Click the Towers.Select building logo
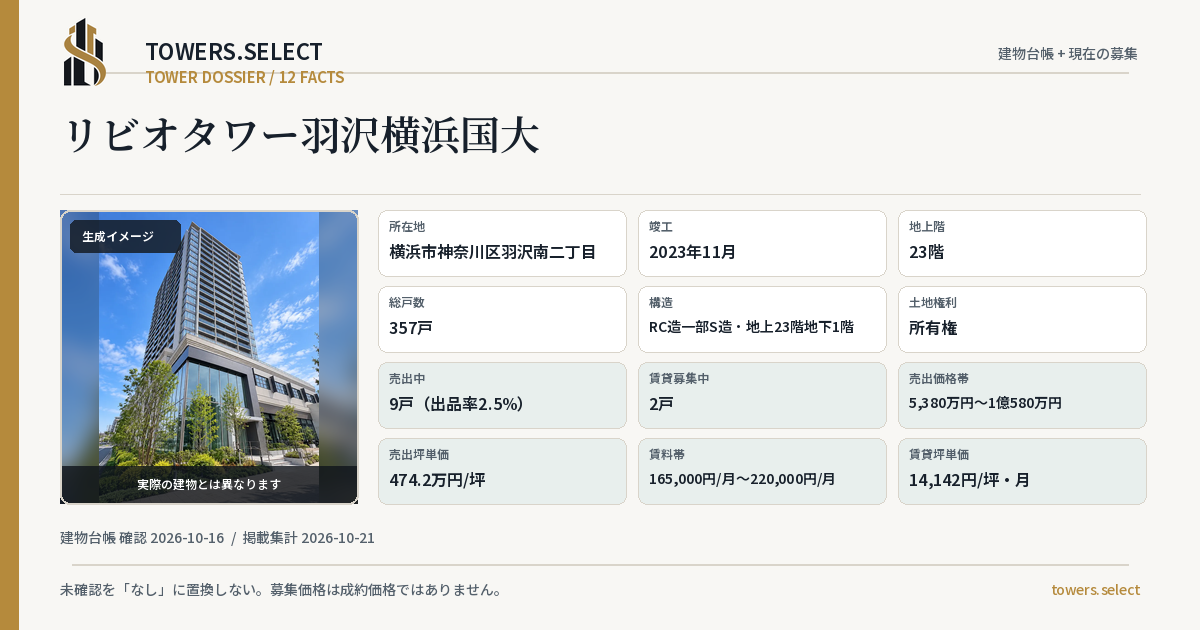 tap(85, 52)
